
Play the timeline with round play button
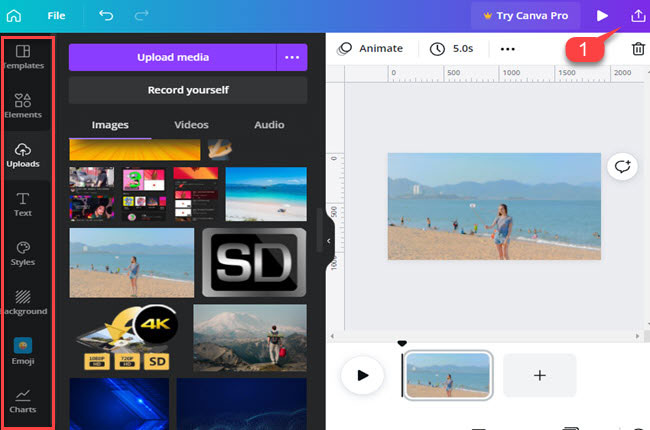pos(363,375)
